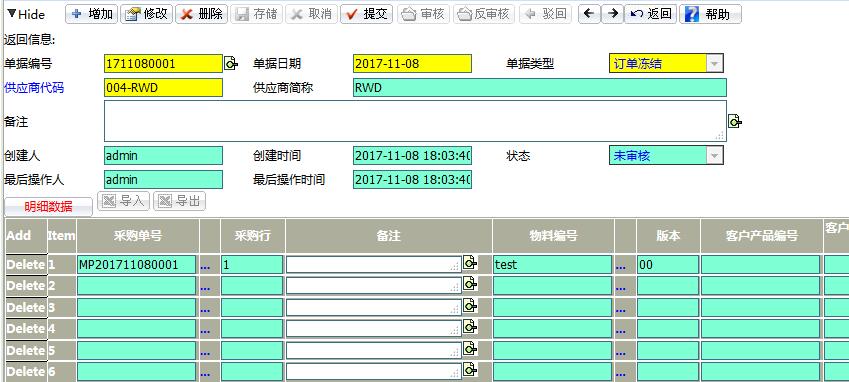
Task: Open 采购单号 lookup ellipsis in row 2
Action: pos(205,287)
